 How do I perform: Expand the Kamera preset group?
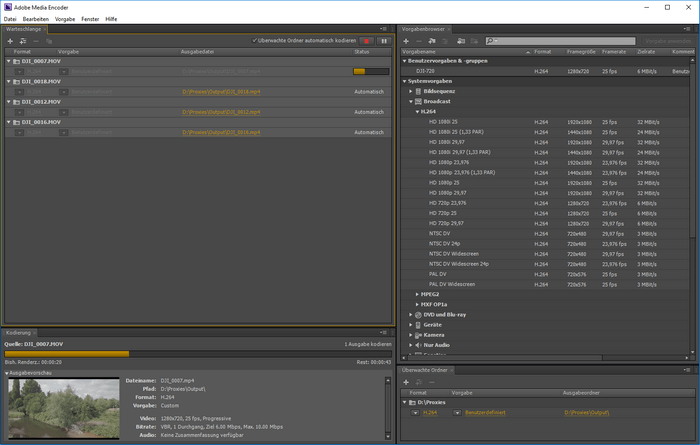[x=411, y=335]
